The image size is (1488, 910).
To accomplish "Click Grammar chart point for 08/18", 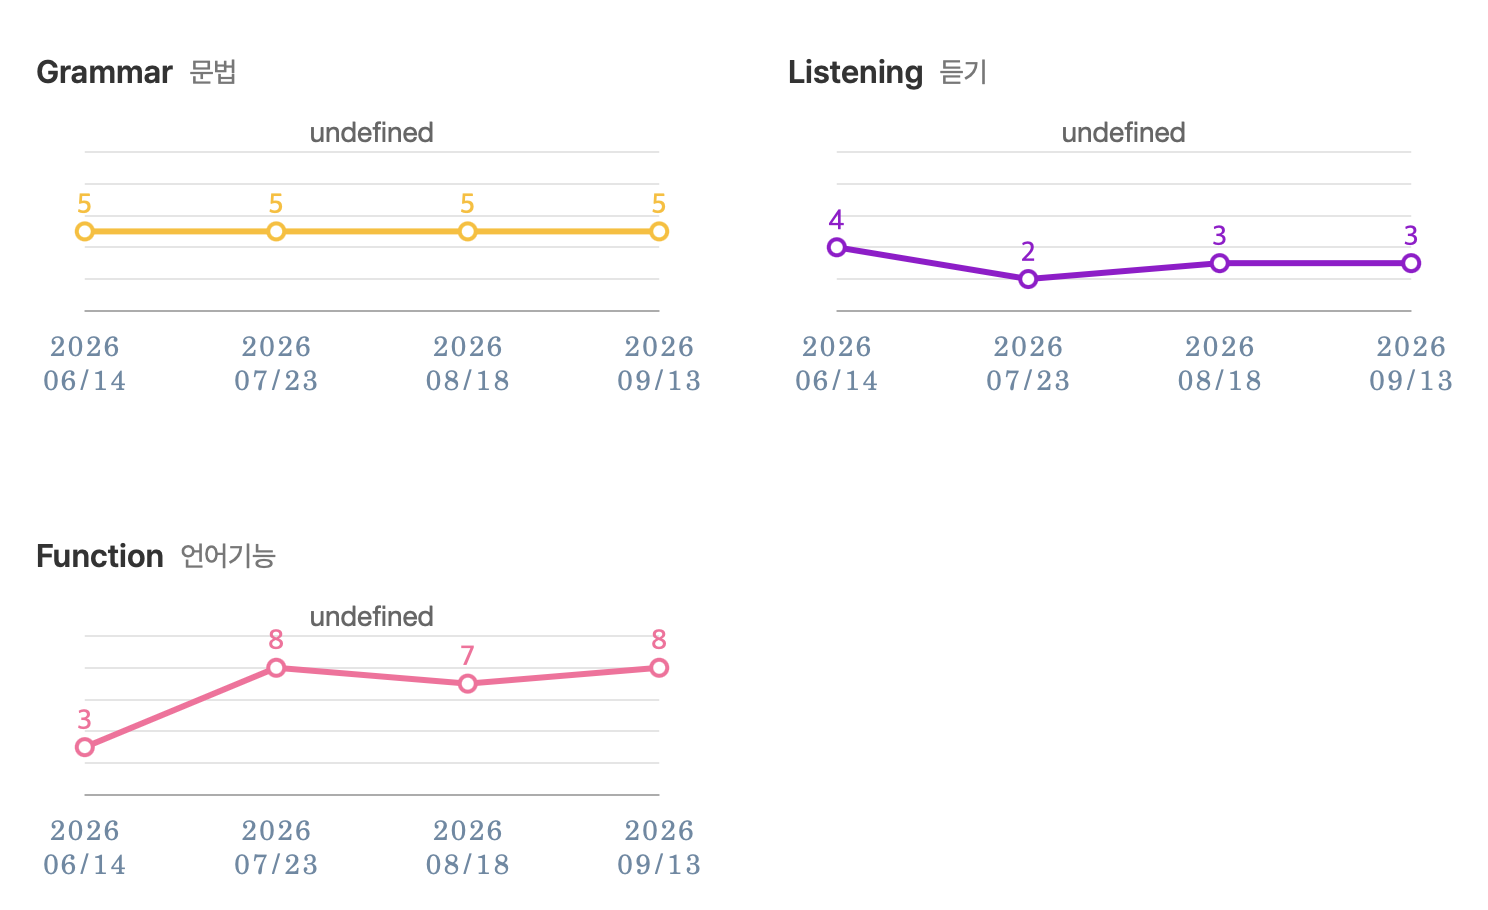I will pos(467,231).
